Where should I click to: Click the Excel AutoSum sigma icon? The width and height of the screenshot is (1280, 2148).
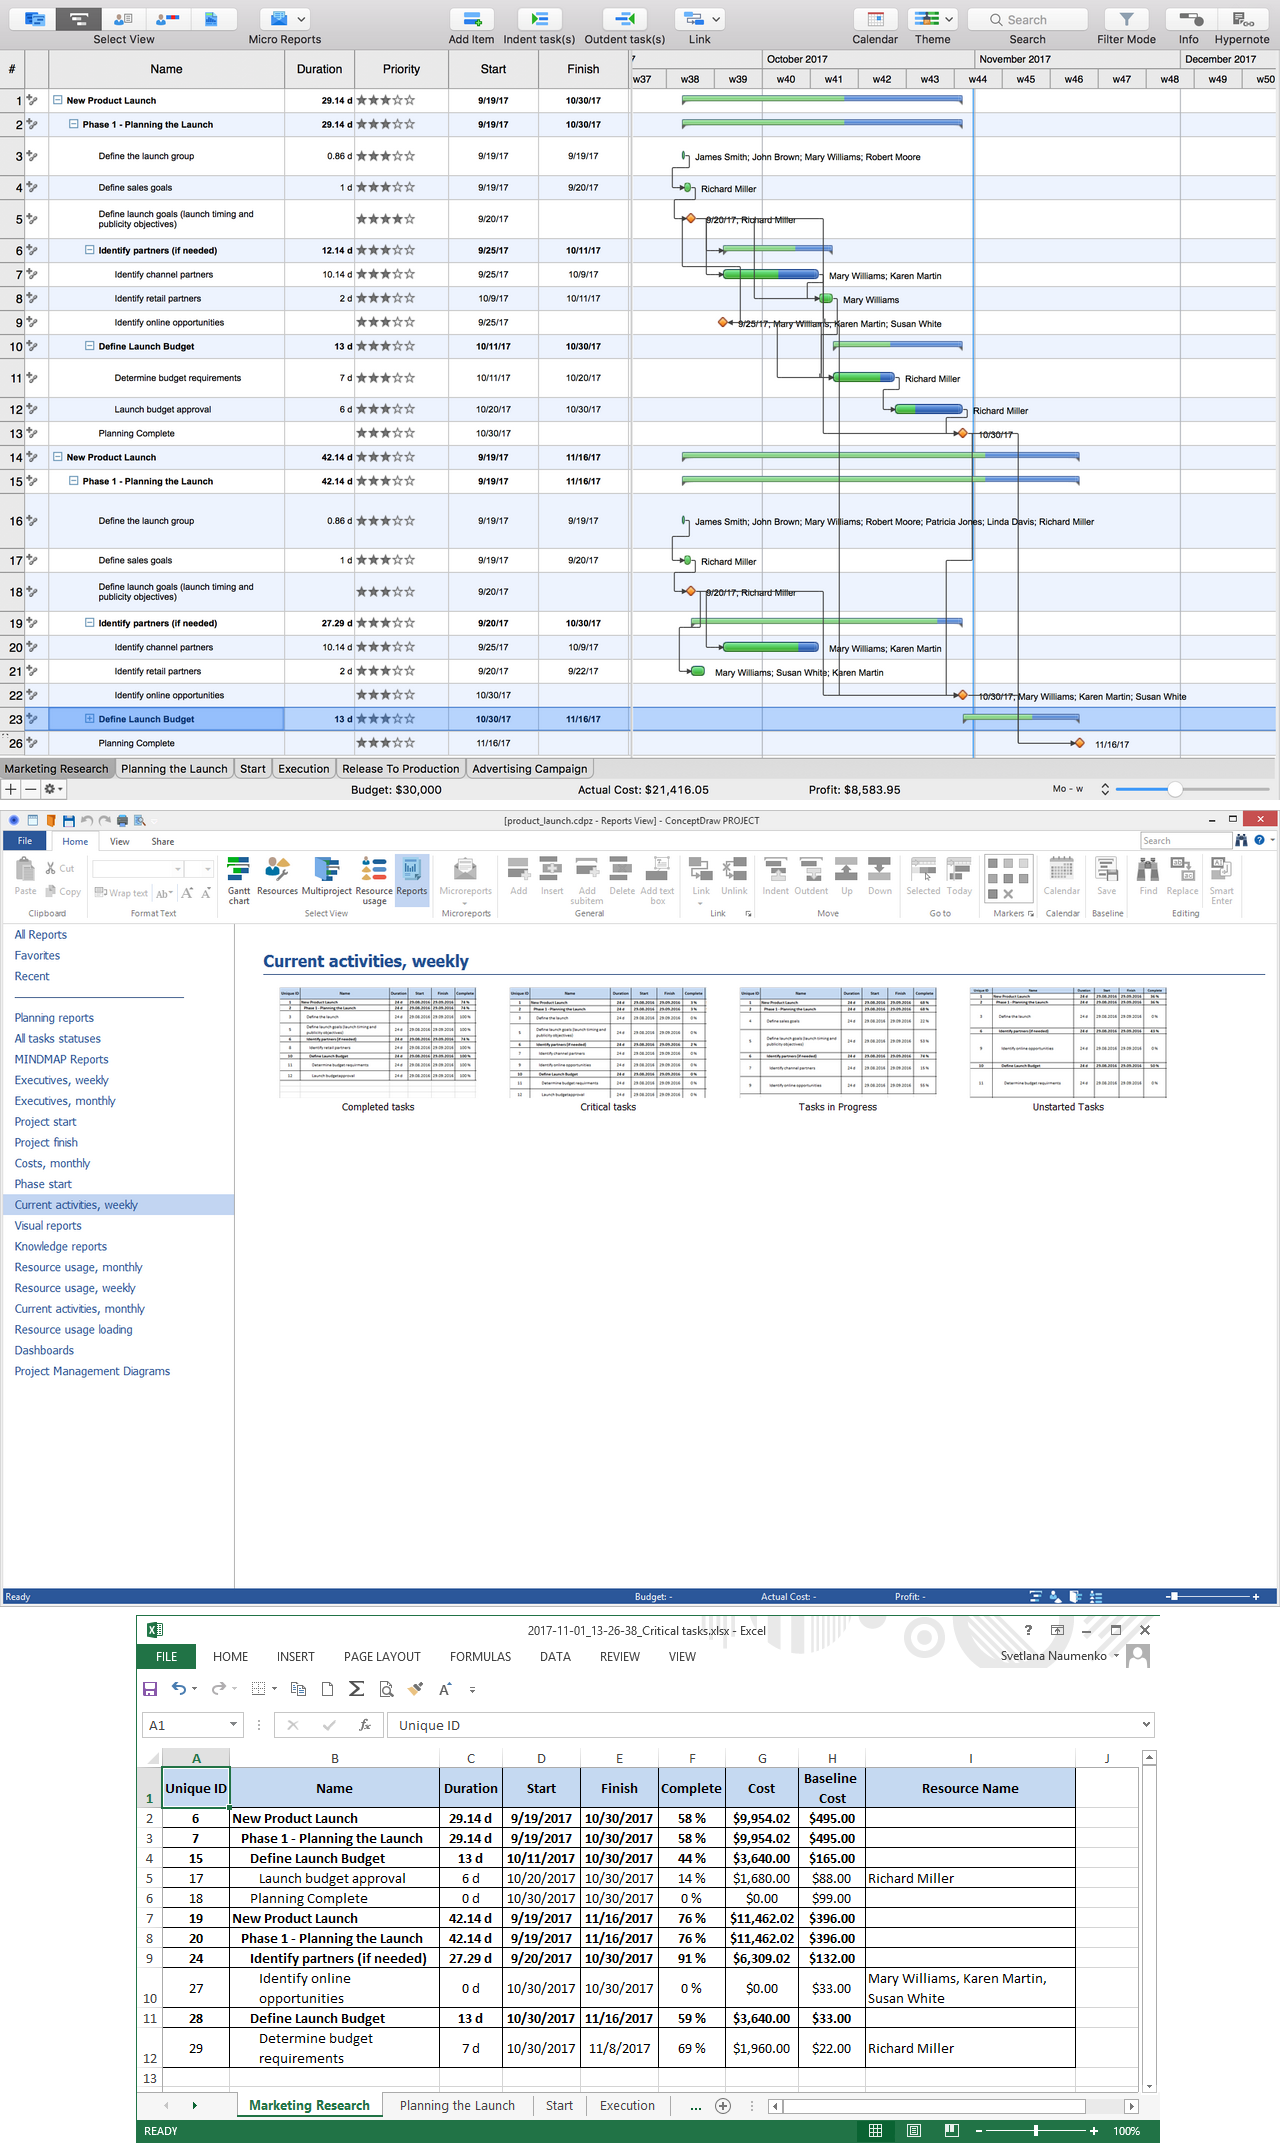click(356, 1689)
